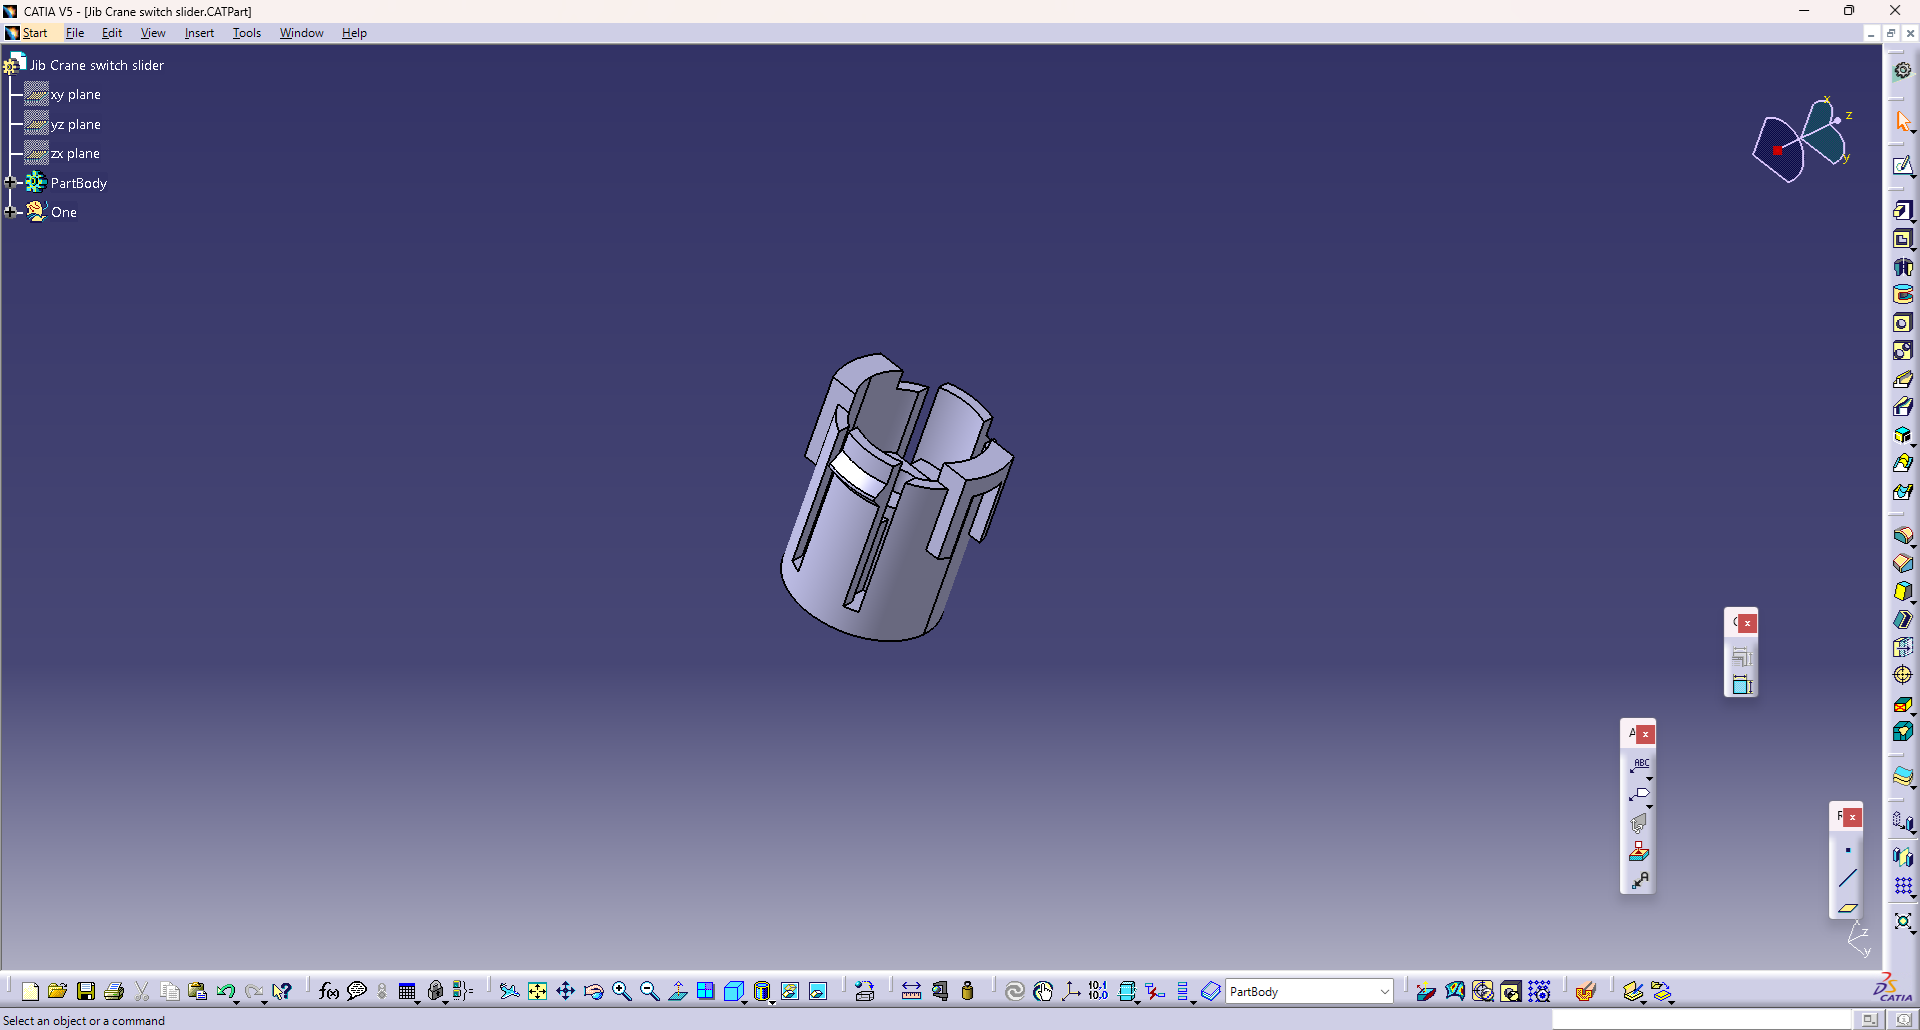This screenshot has width=1920, height=1030.
Task: Select the Groove tool
Action: coord(1902,294)
